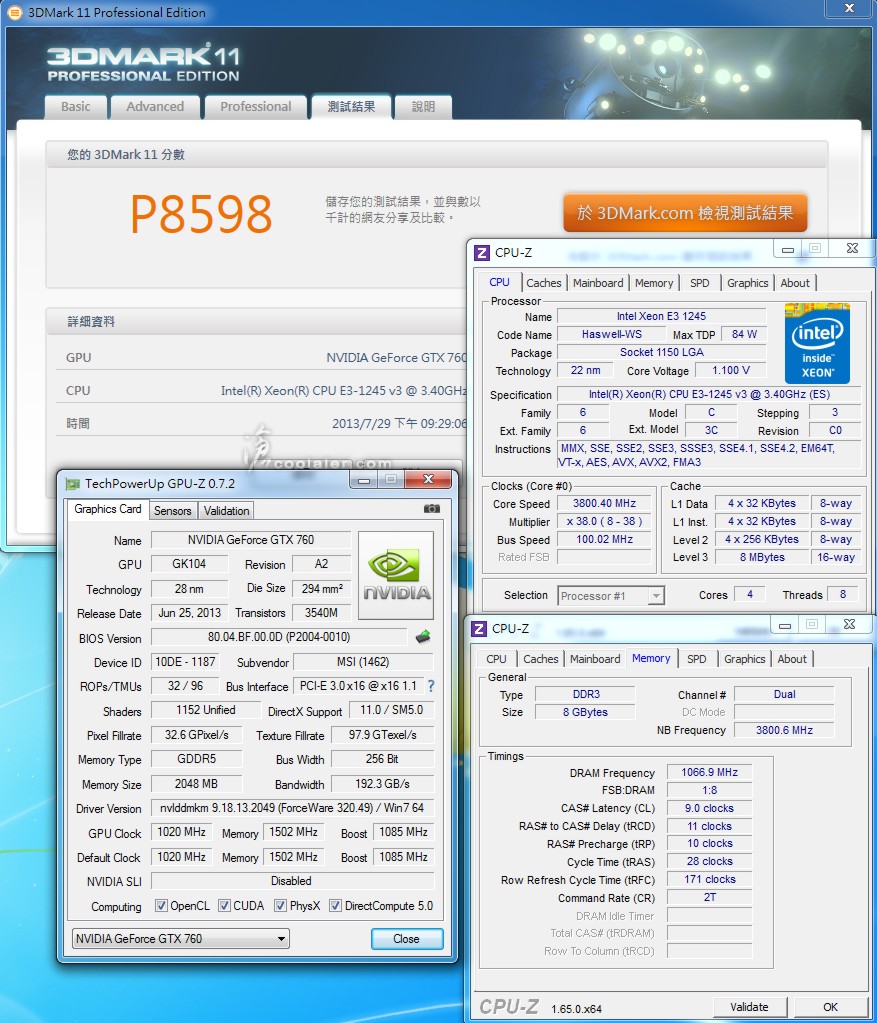Switch to Caches tab in lower CPU-Z window

point(541,659)
